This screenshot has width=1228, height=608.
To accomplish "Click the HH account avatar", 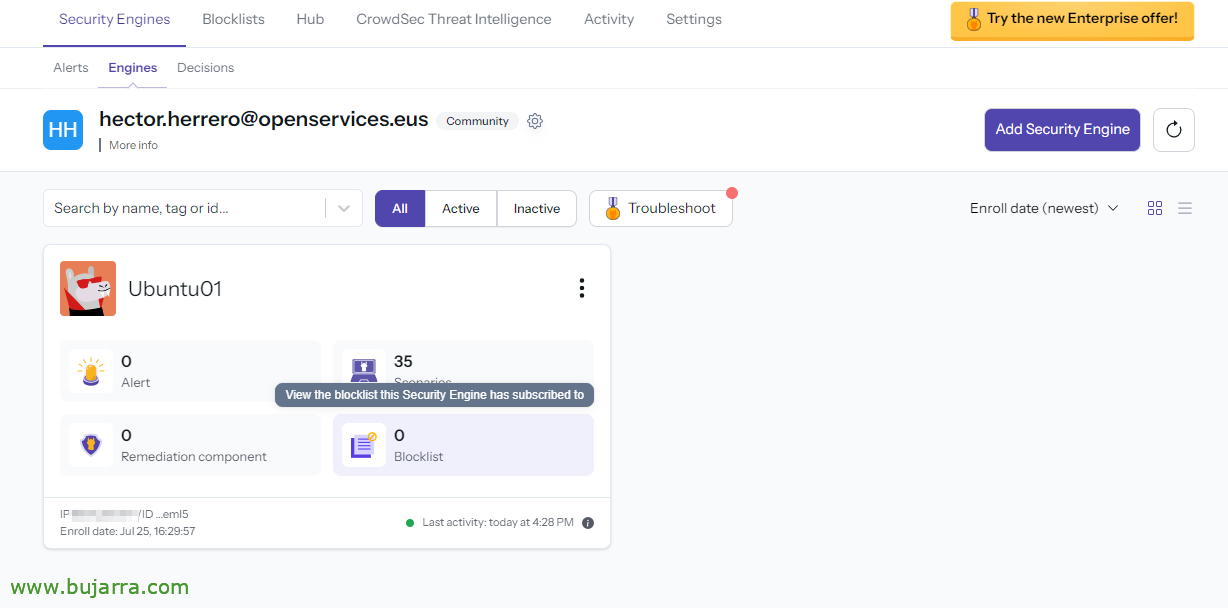I will (63, 130).
